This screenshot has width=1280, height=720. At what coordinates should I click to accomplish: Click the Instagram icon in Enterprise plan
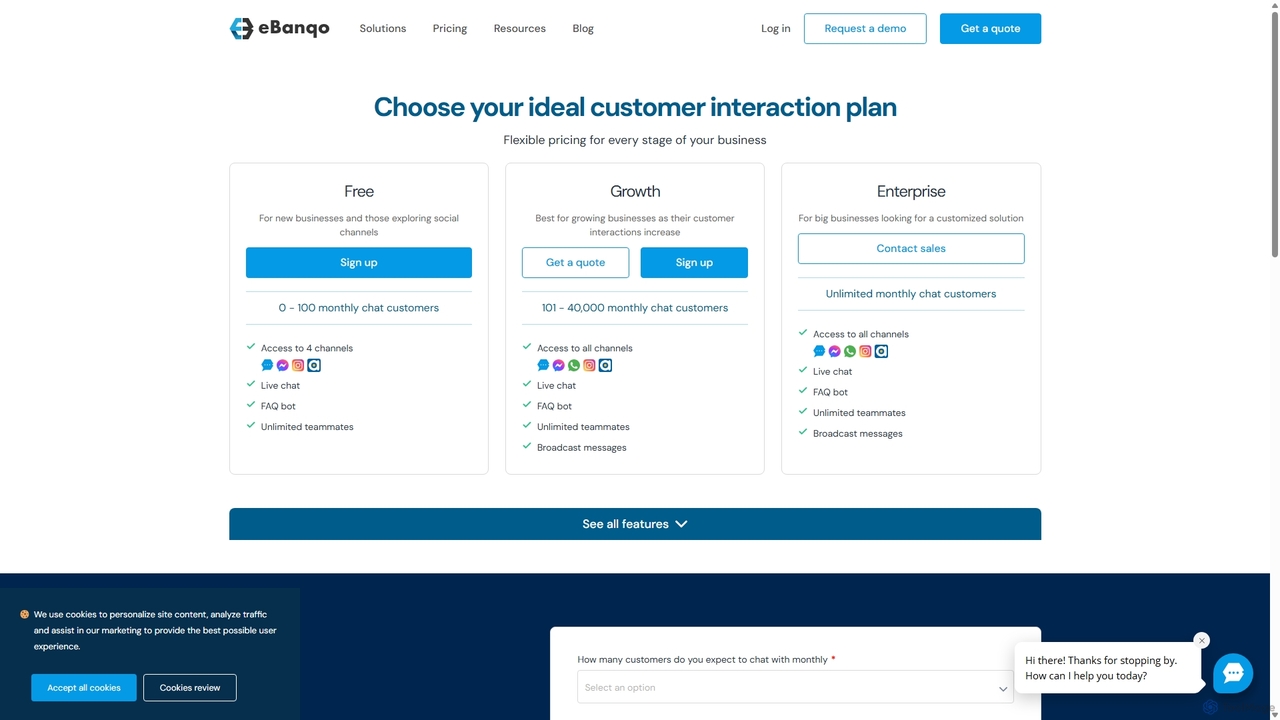(x=866, y=351)
